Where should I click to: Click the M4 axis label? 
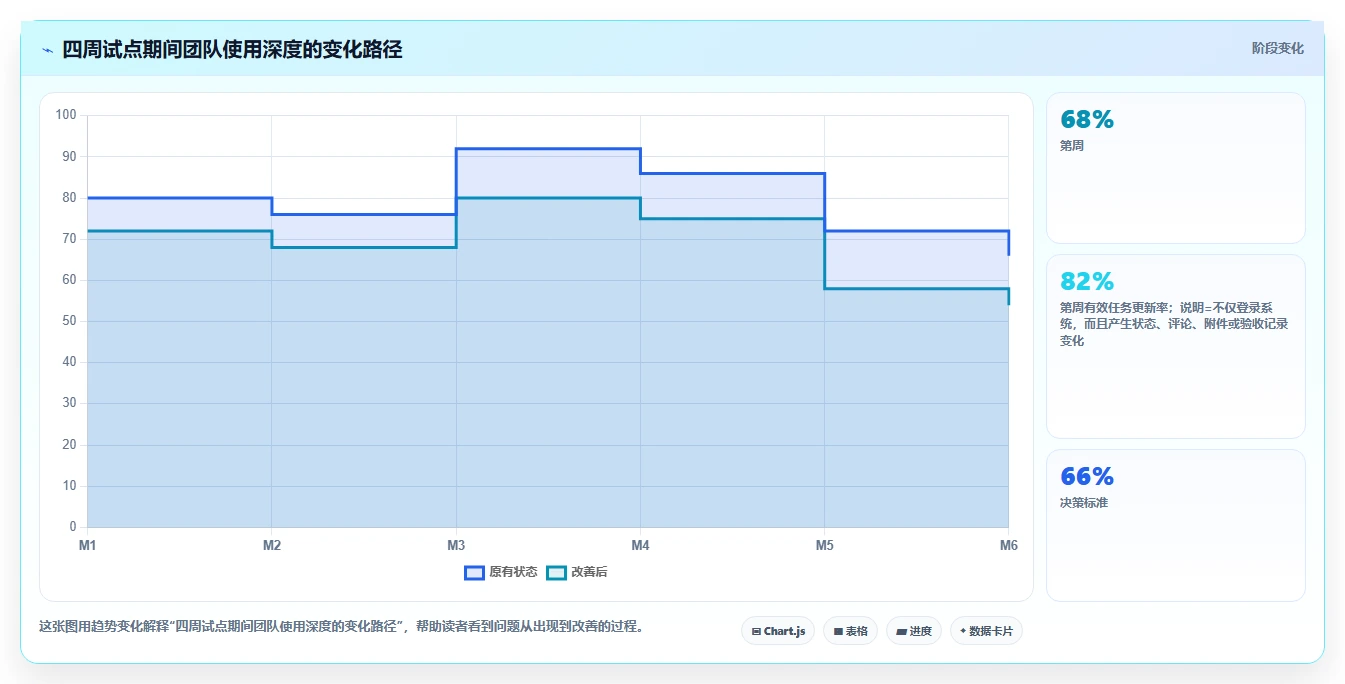click(640, 545)
